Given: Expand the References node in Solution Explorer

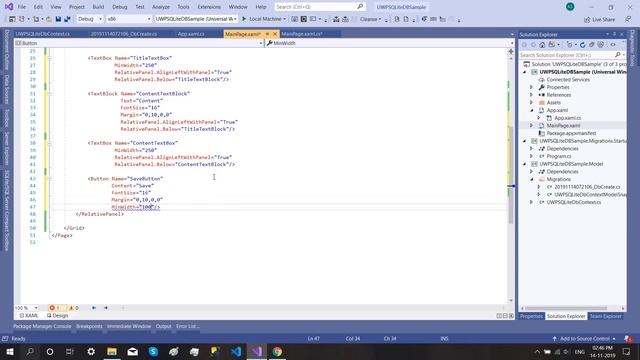Looking at the screenshot, I should 531,95.
